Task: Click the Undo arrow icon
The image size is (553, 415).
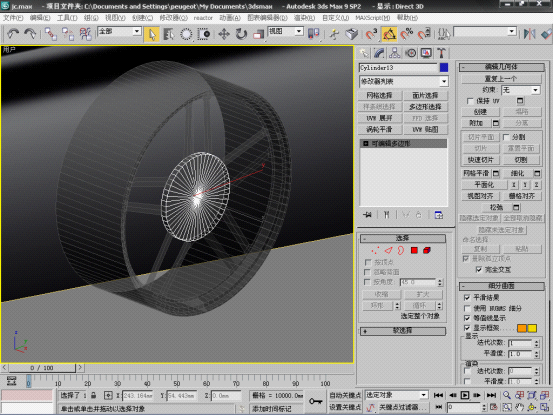Action: point(13,34)
